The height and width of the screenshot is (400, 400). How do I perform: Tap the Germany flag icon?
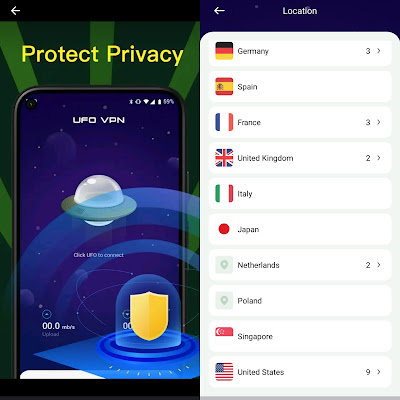click(x=224, y=51)
